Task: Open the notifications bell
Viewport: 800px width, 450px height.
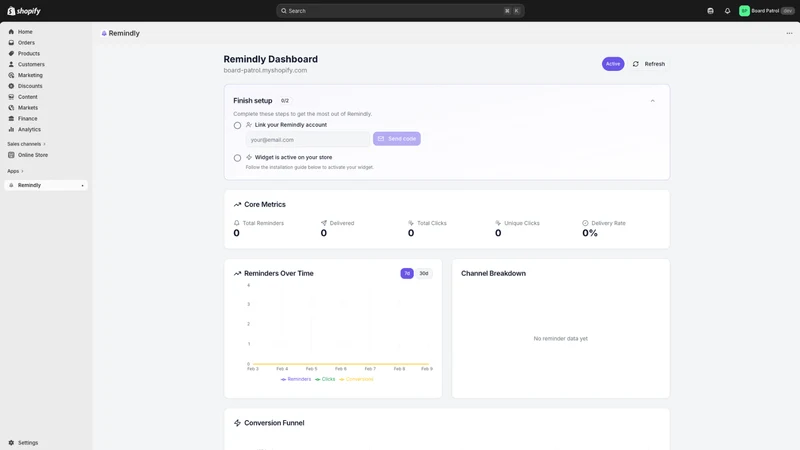Action: [728, 11]
